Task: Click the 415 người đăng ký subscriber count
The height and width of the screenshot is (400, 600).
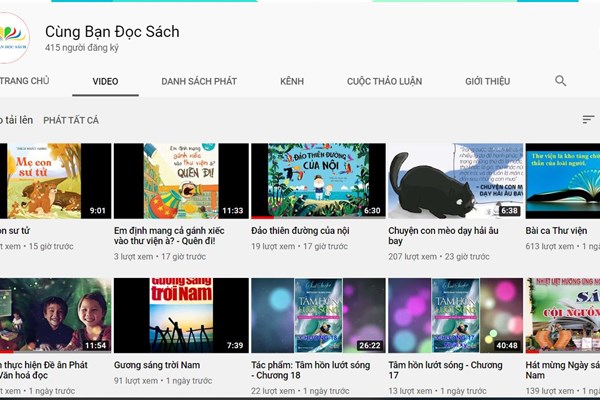Action: coord(82,48)
